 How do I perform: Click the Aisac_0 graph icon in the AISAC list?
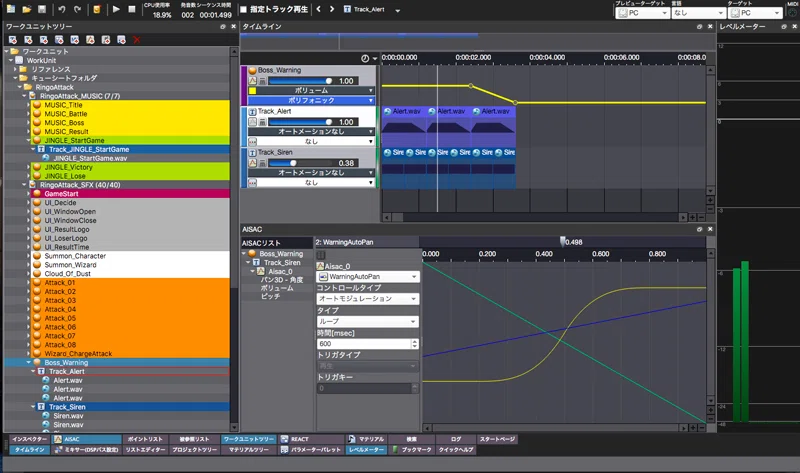(261, 271)
